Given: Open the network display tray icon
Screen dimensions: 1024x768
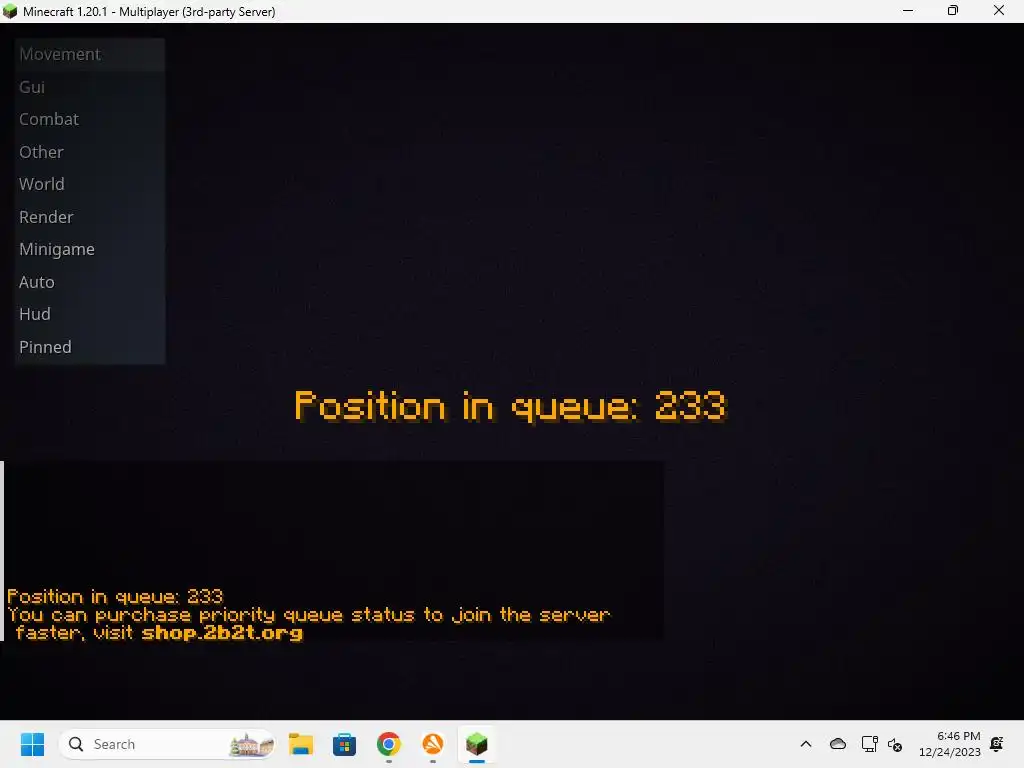Looking at the screenshot, I should point(869,744).
